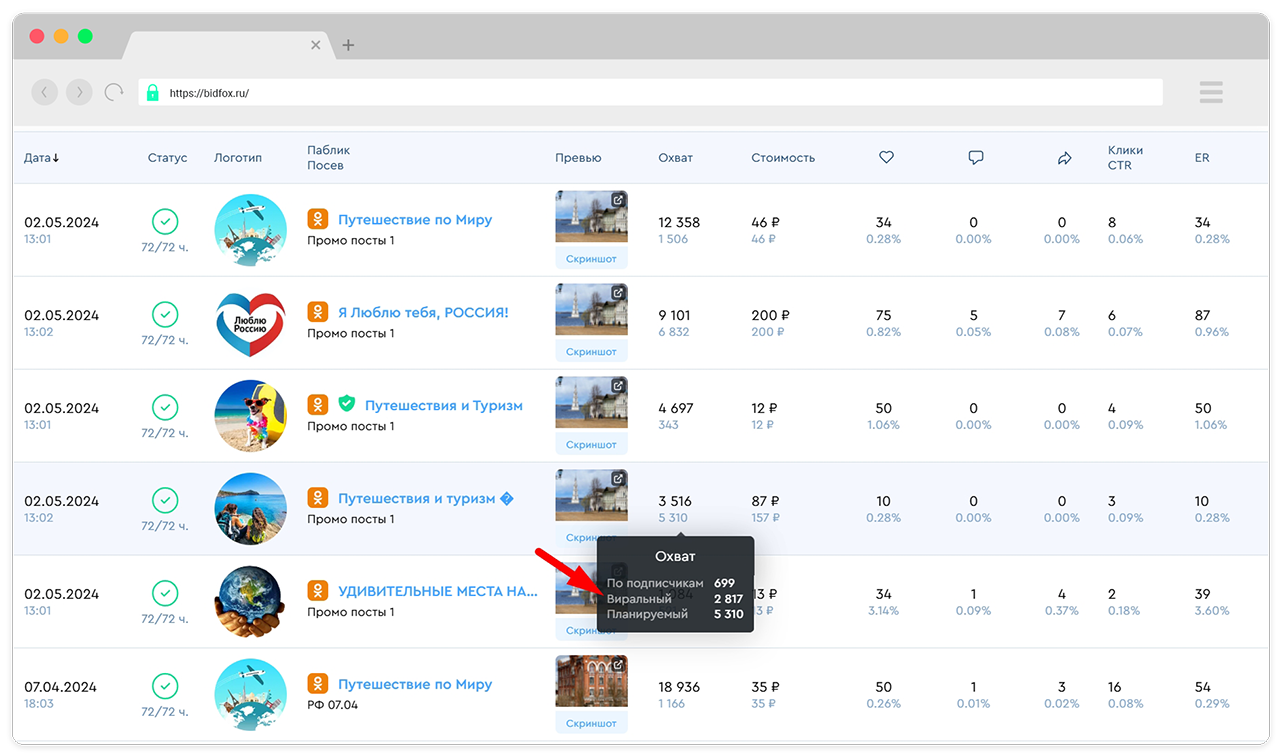The image size is (1280, 756).
Task: Click status checkmark in Я Люблю тебя row
Action: click(x=165, y=315)
